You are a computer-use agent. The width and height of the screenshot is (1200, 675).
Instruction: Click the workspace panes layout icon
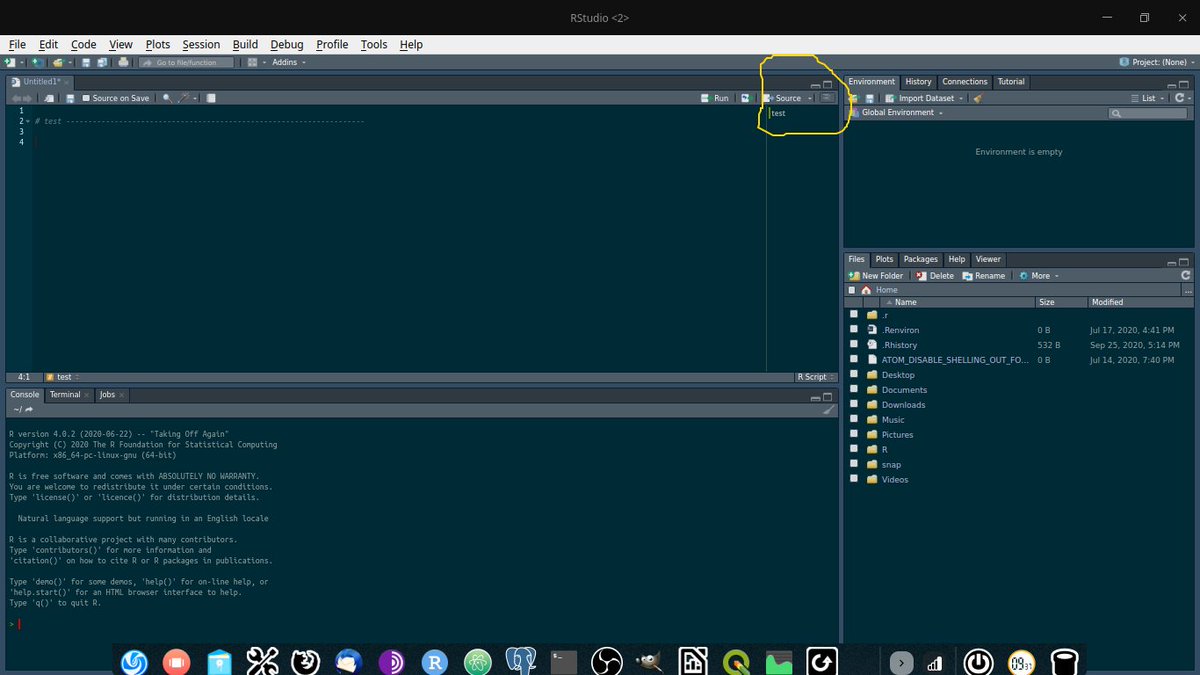(252, 62)
